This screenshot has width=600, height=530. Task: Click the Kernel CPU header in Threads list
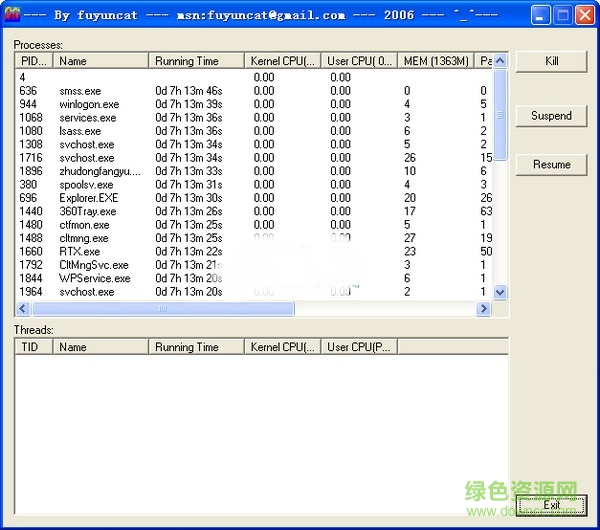(x=284, y=347)
